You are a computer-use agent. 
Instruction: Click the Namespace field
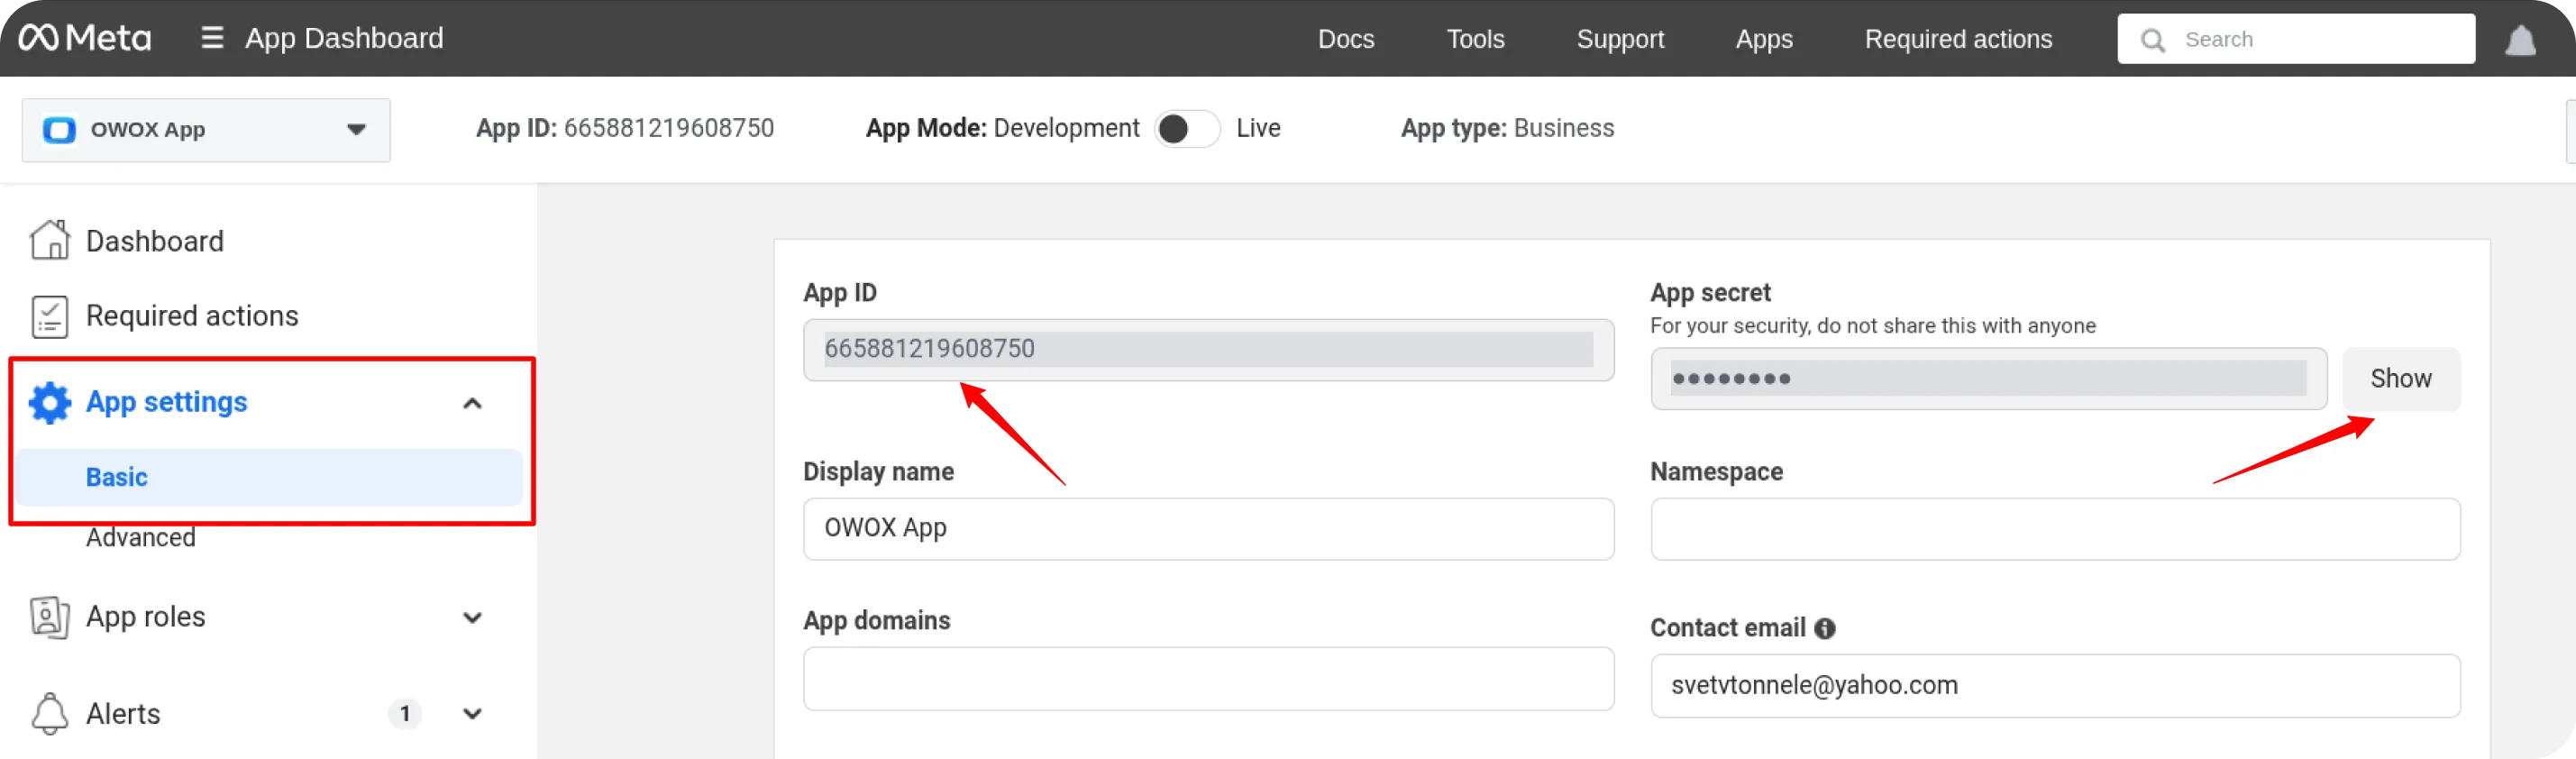(x=2055, y=529)
